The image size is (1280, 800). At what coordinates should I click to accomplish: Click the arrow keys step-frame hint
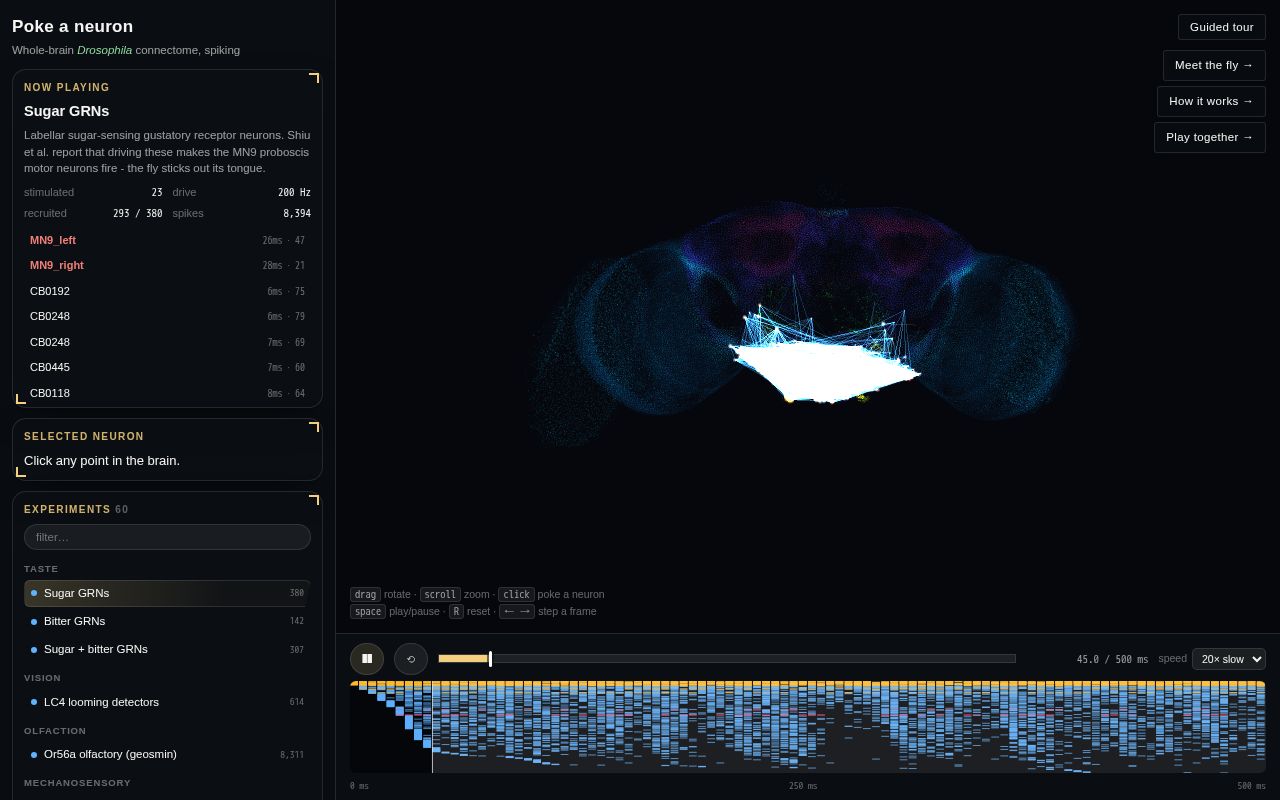coord(517,611)
